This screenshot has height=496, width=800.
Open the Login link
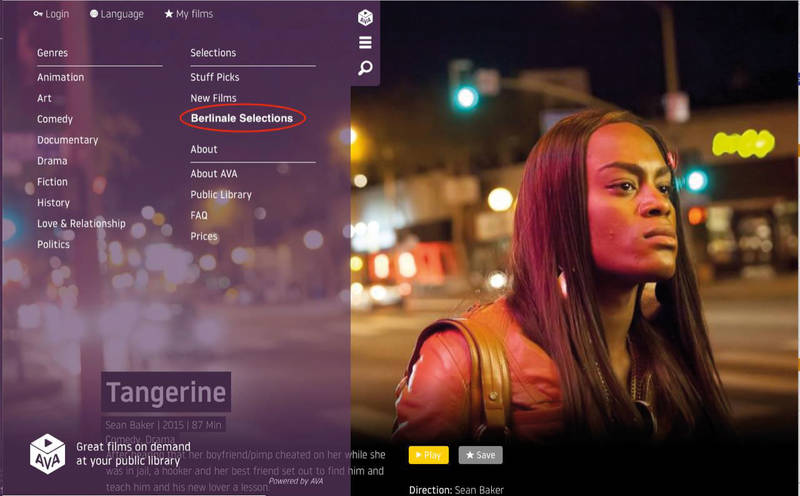pyautogui.click(x=57, y=14)
